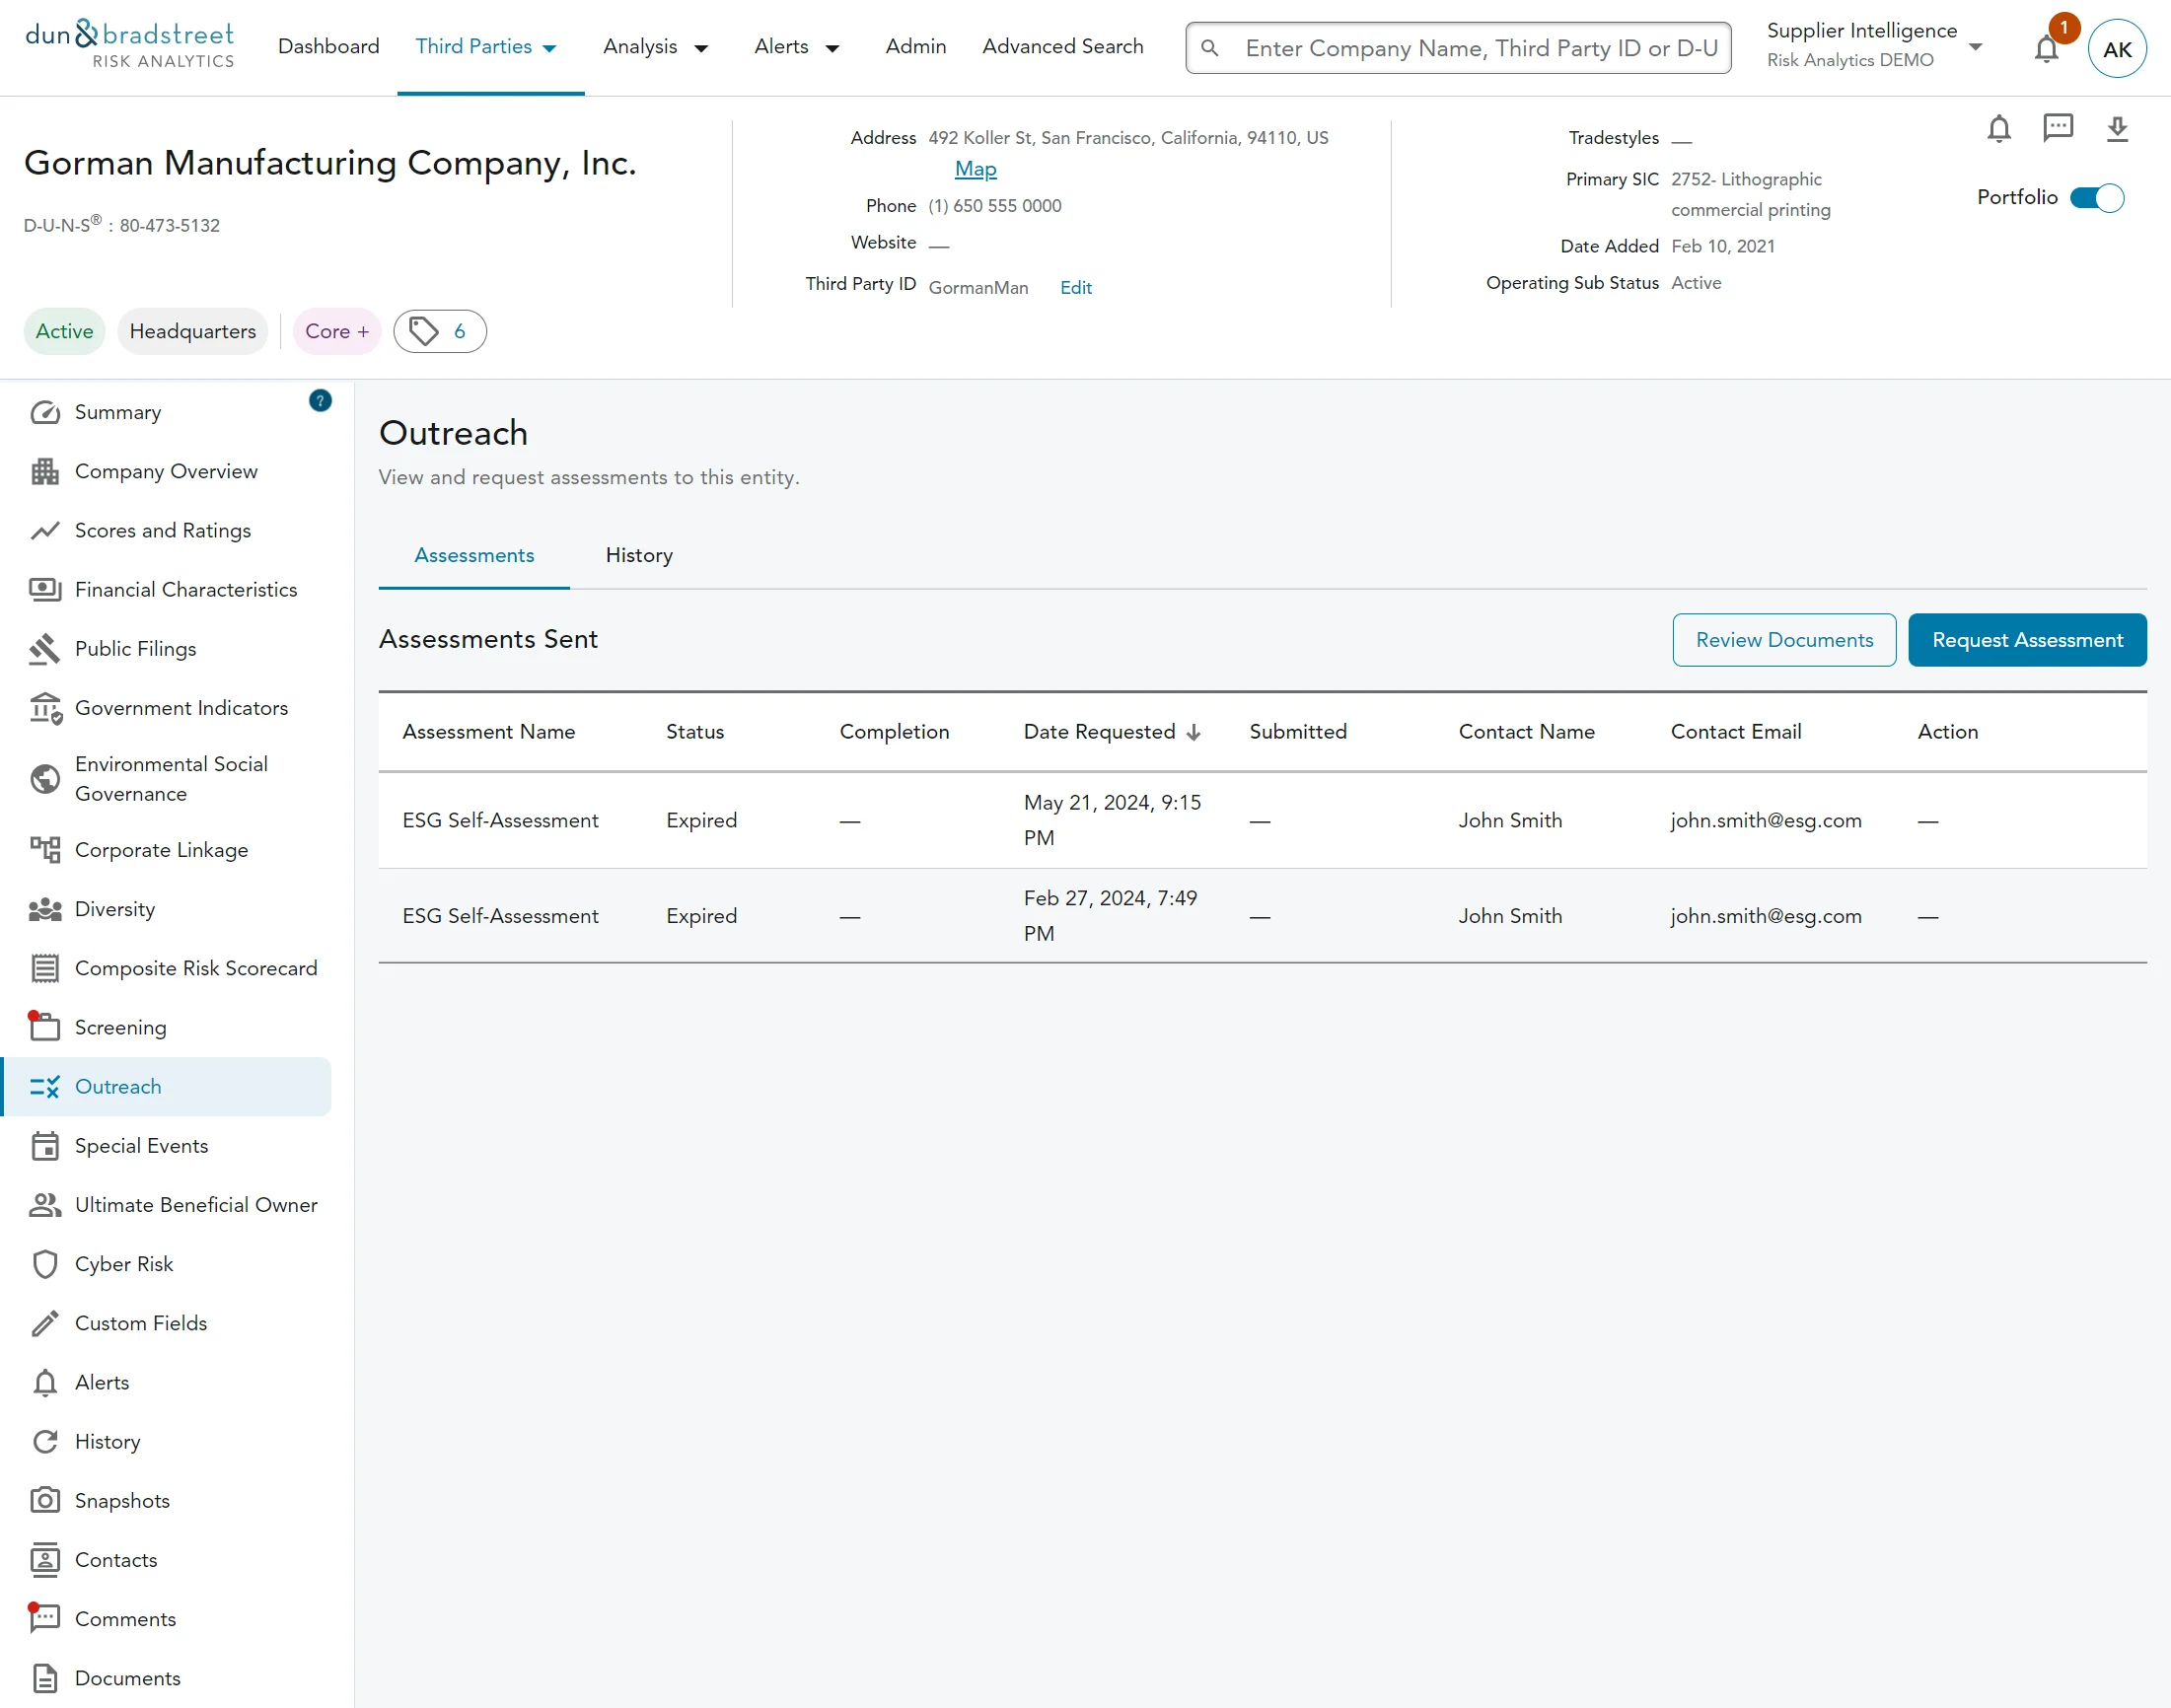Switch to the History tab
The width and height of the screenshot is (2171, 1708).
[x=639, y=556]
